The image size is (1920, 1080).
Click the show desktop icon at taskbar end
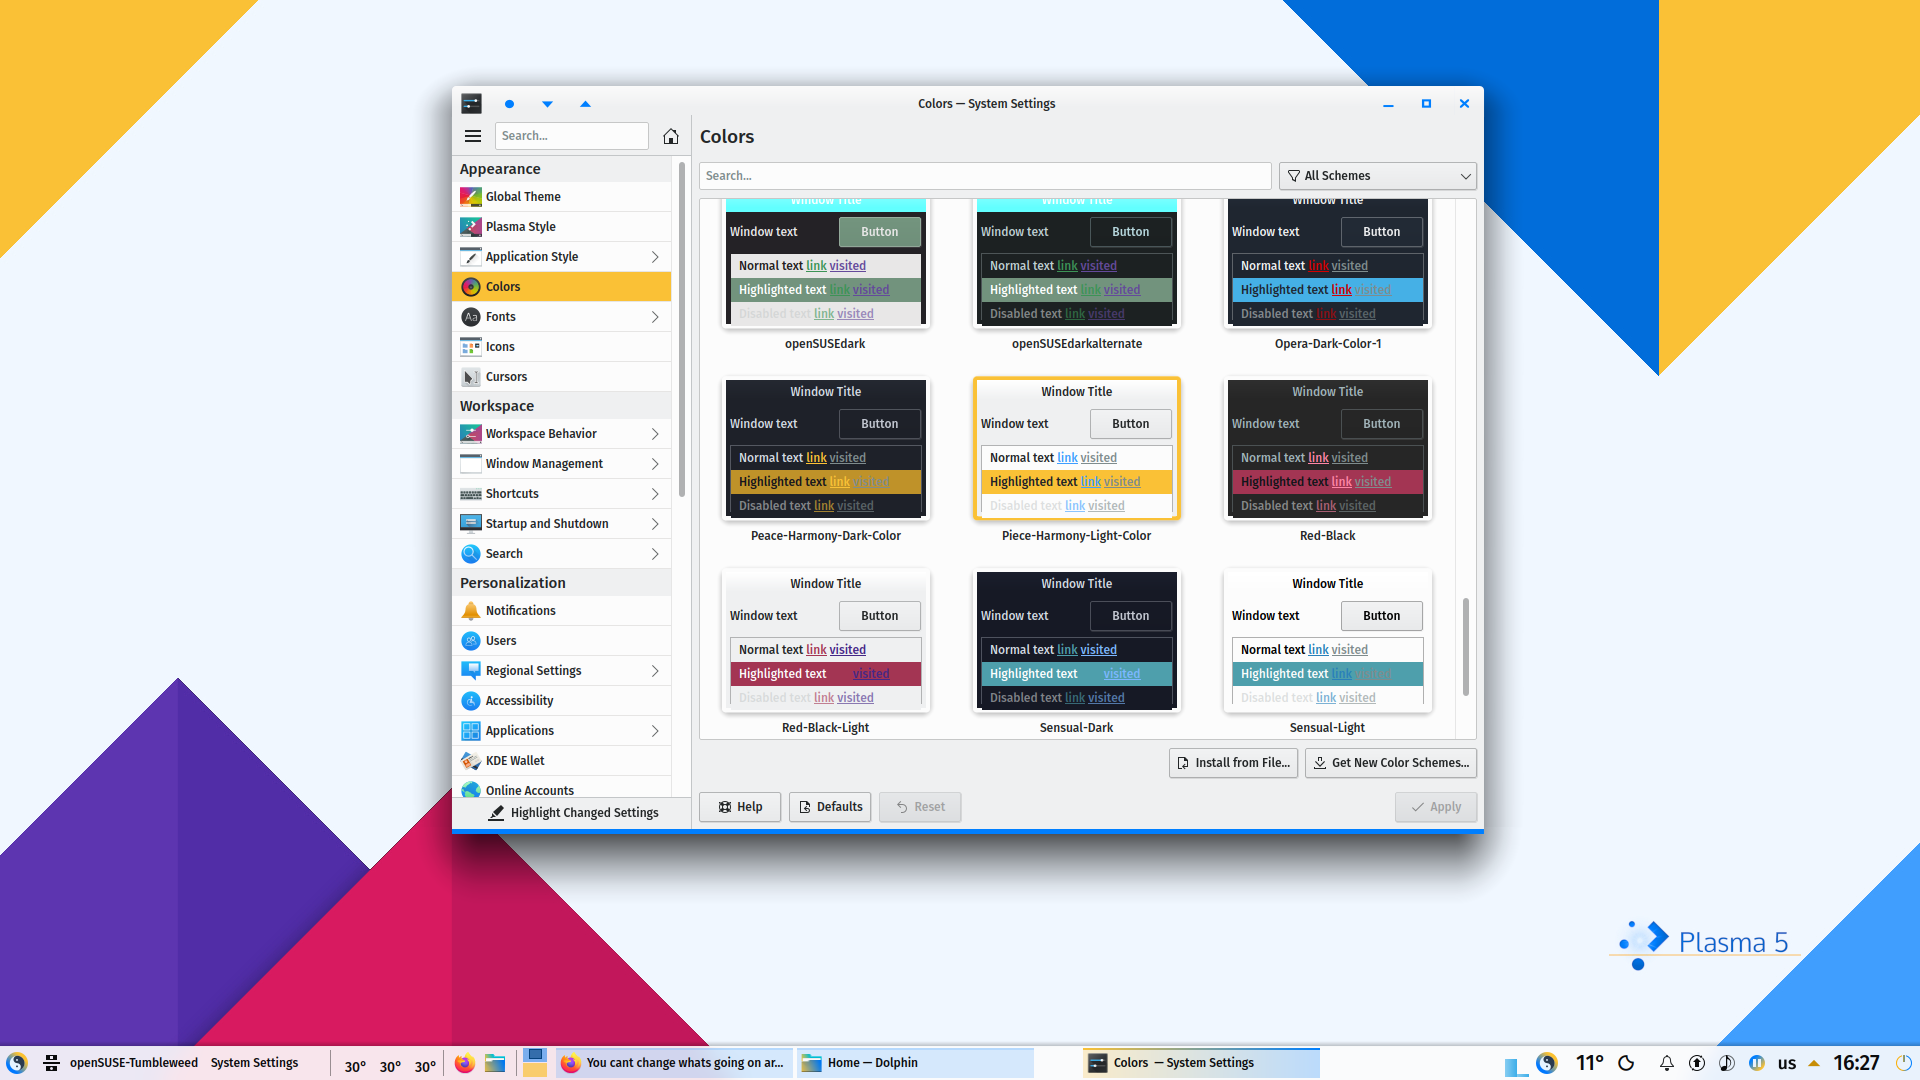click(x=1904, y=1063)
